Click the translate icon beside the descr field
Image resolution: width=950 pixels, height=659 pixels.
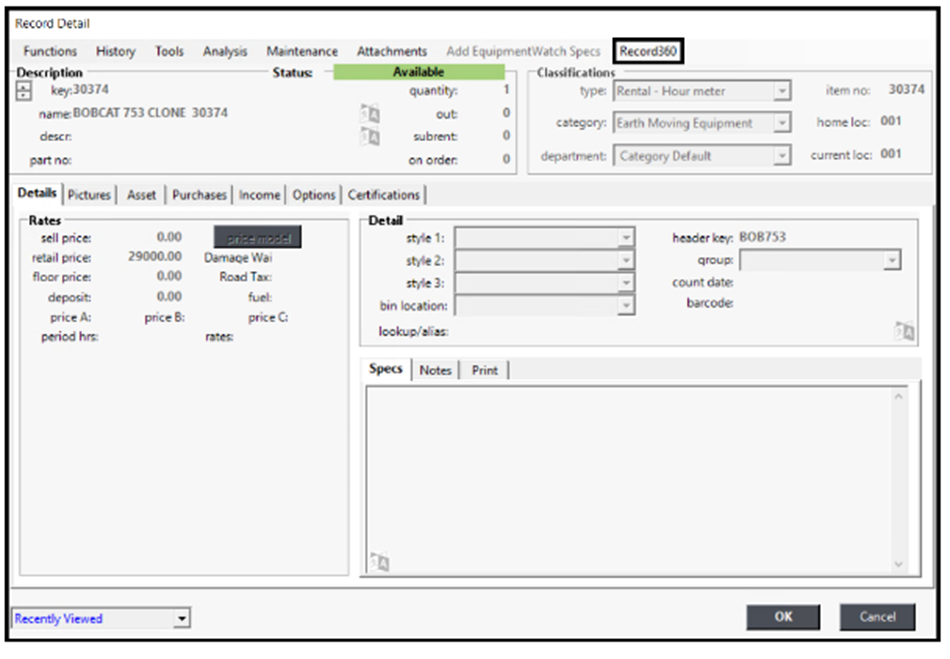coord(369,136)
